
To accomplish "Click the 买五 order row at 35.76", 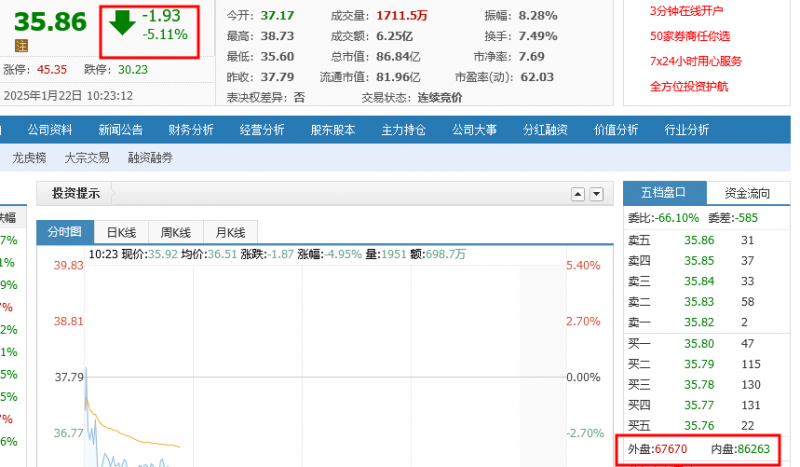I will point(707,425).
